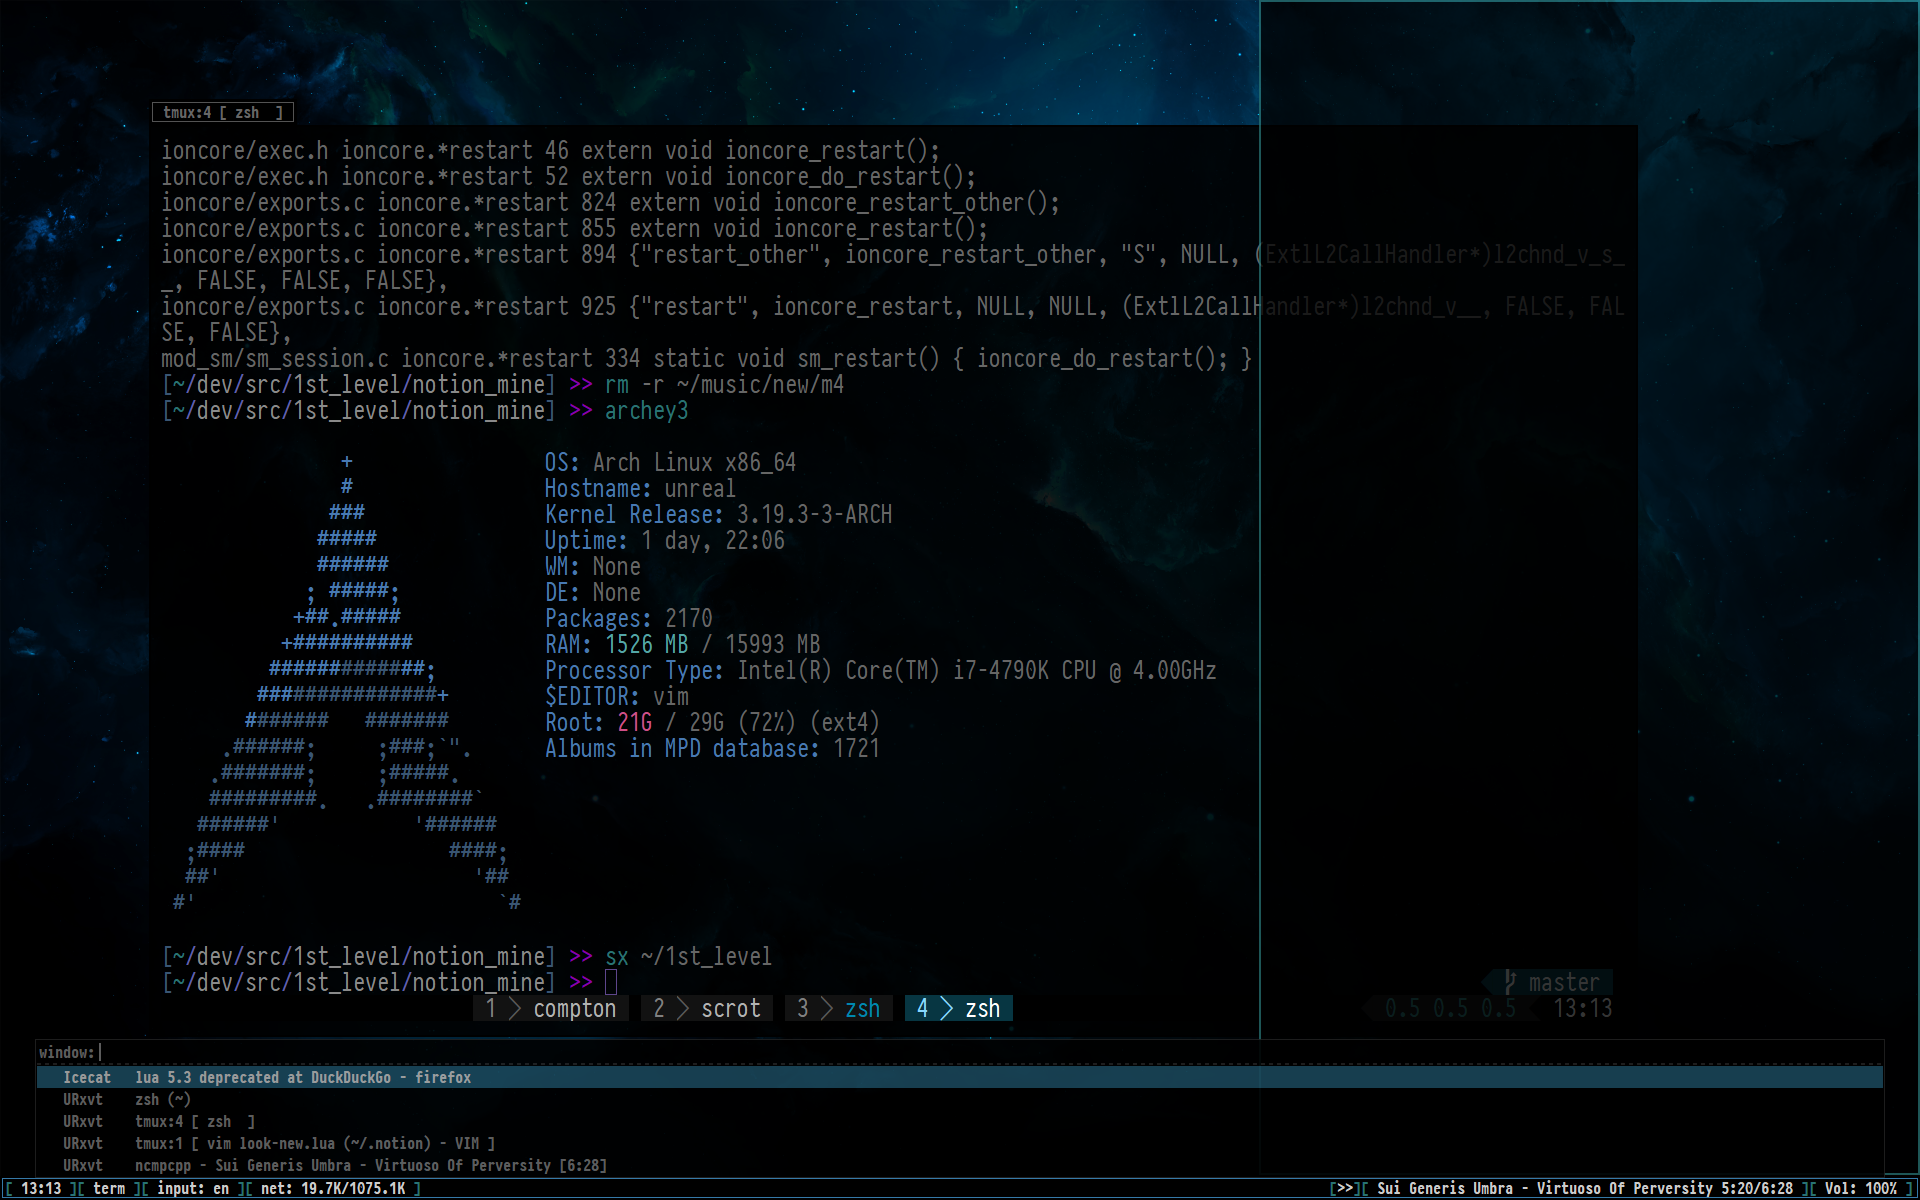The height and width of the screenshot is (1200, 1920).
Task: Click the ioncore/exports.c restart 824 line
Action: 610,202
